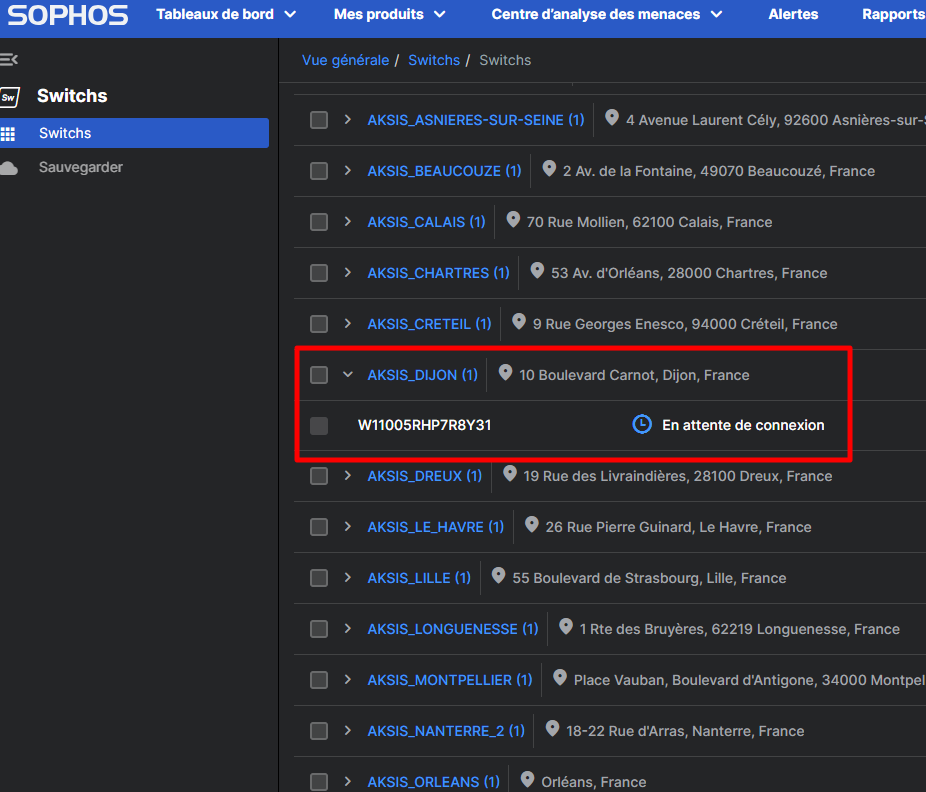Click the location pin next to AKSIS_DIJON

[505, 373]
